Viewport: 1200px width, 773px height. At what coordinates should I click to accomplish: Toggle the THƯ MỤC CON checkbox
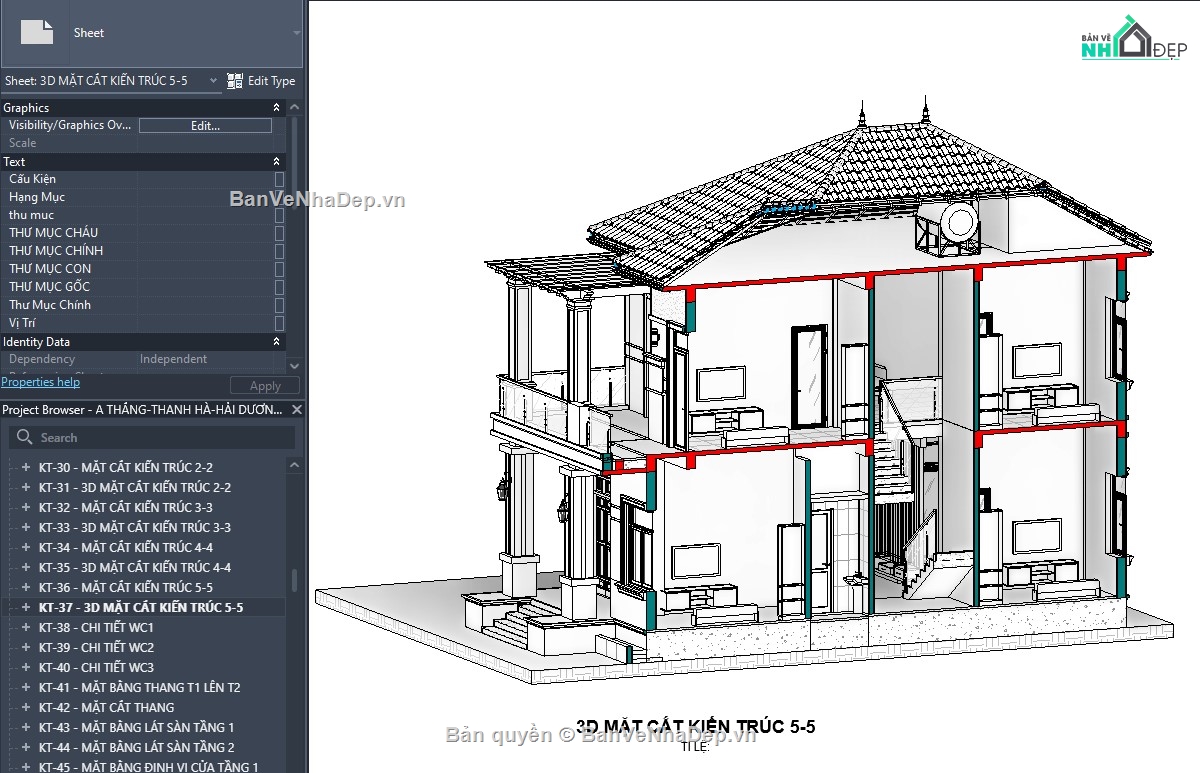tap(279, 269)
